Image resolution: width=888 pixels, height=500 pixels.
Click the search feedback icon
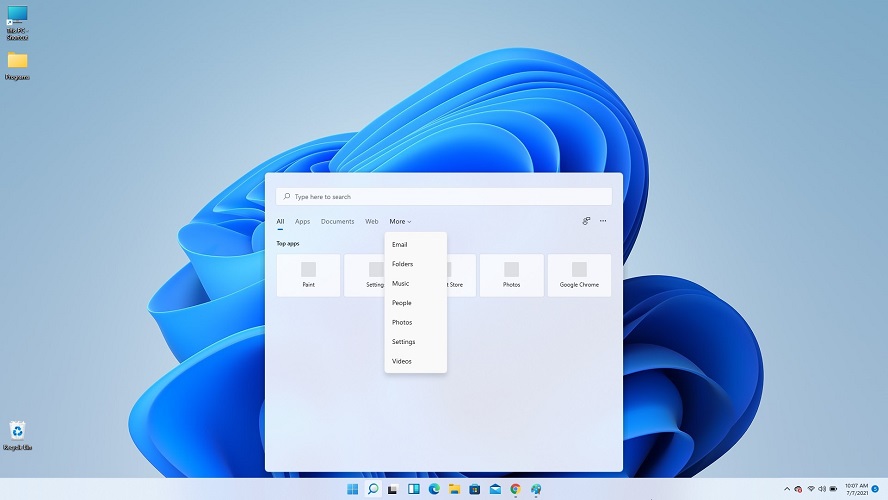coord(586,221)
